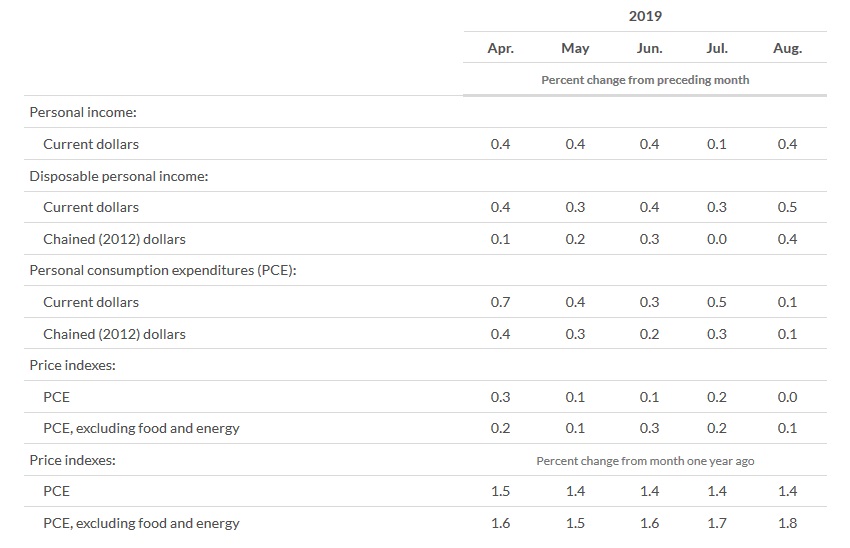Select the Apr. column header
Screen dimensions: 850x548
click(x=500, y=48)
